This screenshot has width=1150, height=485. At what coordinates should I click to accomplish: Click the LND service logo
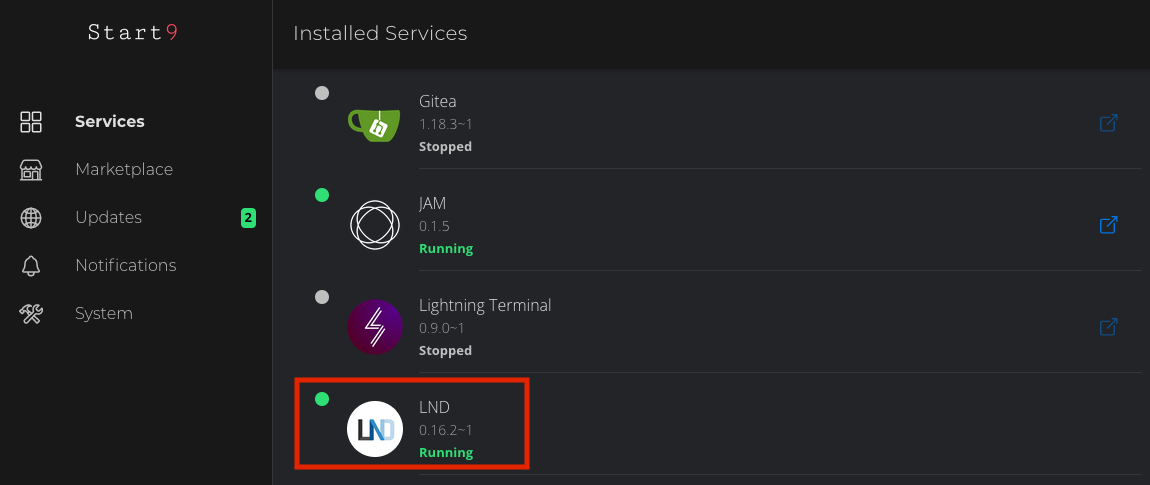(x=374, y=429)
